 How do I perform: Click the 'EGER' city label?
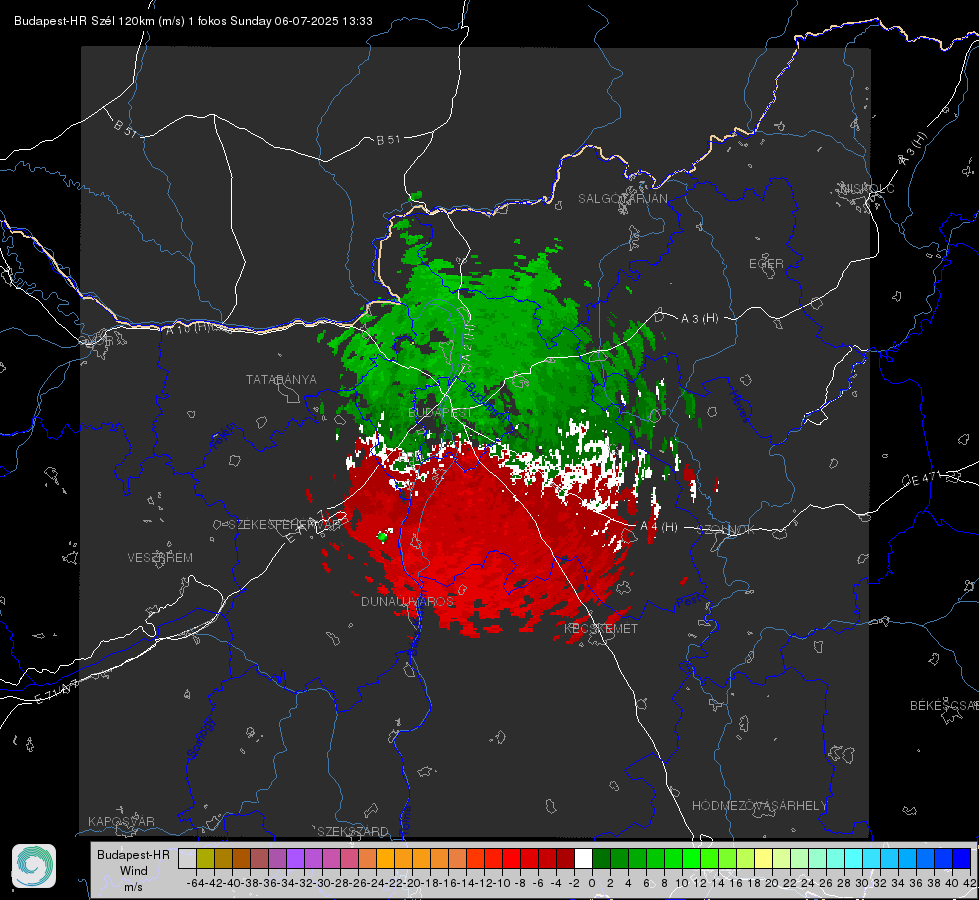point(766,264)
